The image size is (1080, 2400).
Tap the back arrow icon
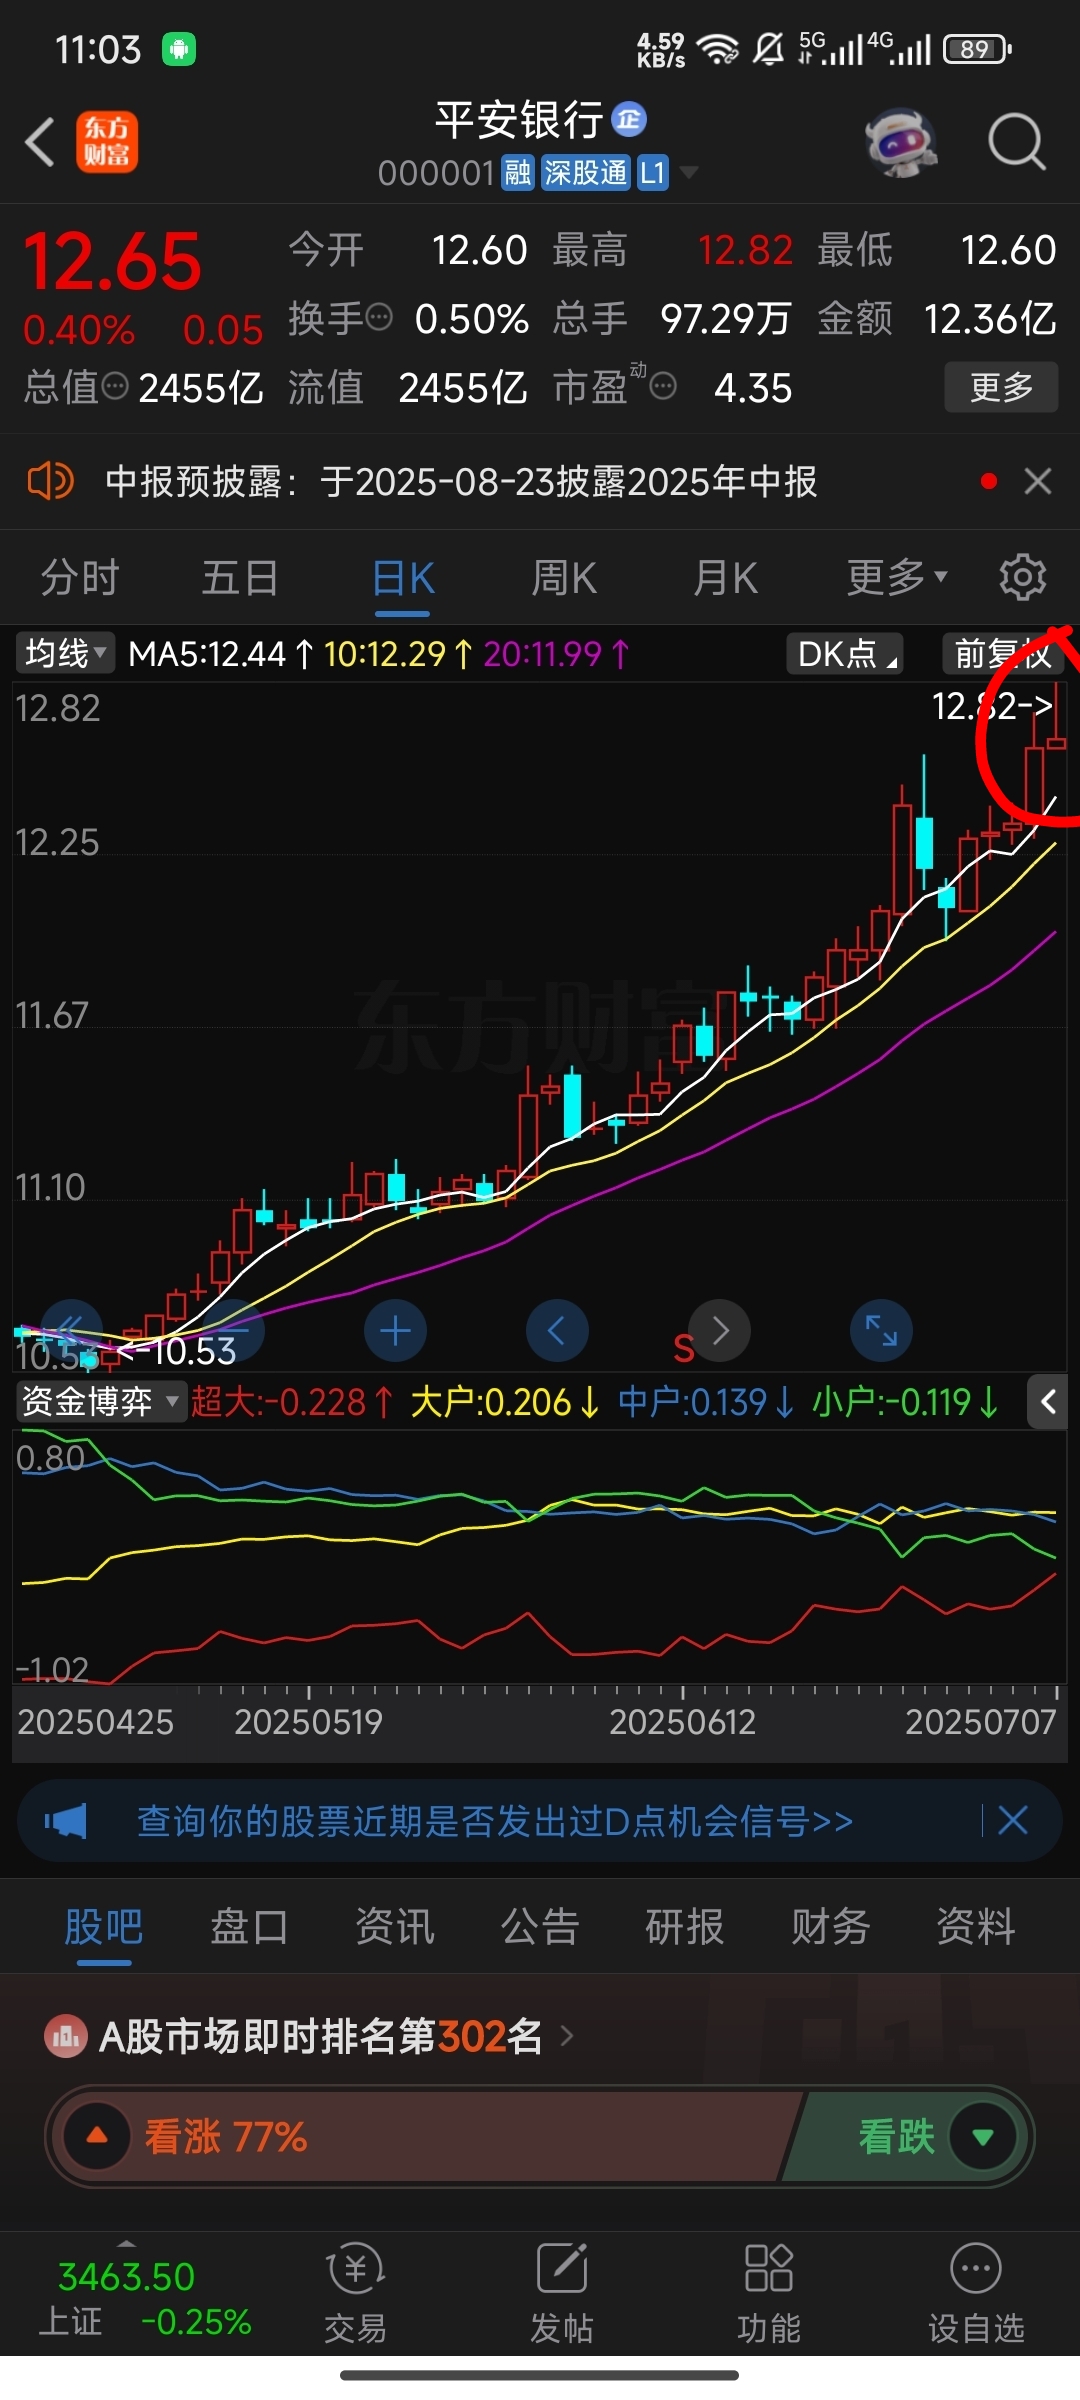(x=40, y=142)
